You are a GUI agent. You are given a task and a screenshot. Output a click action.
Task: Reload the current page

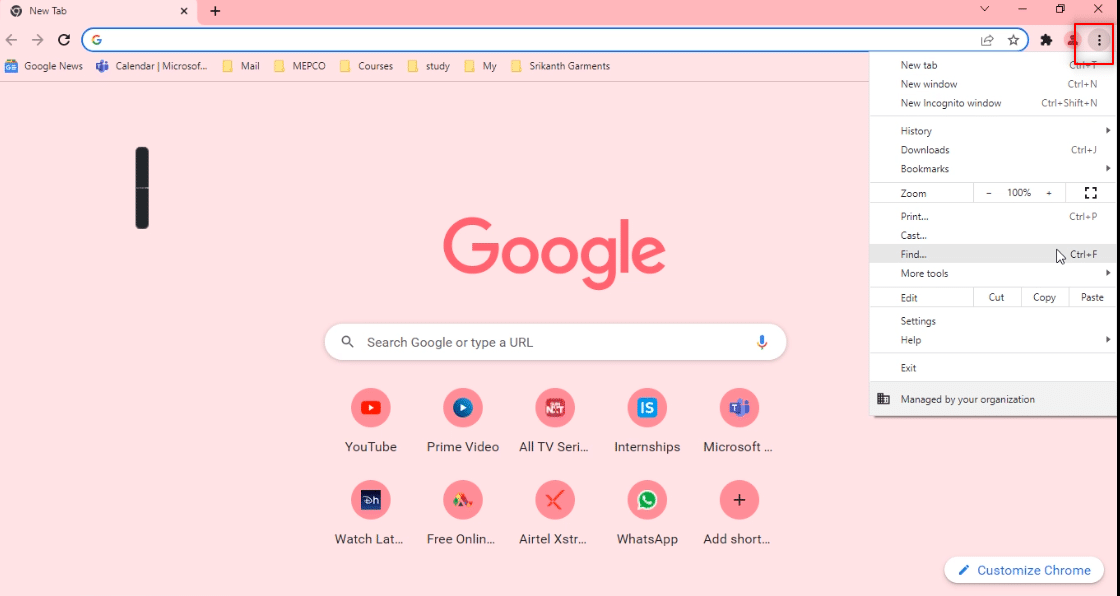[64, 40]
